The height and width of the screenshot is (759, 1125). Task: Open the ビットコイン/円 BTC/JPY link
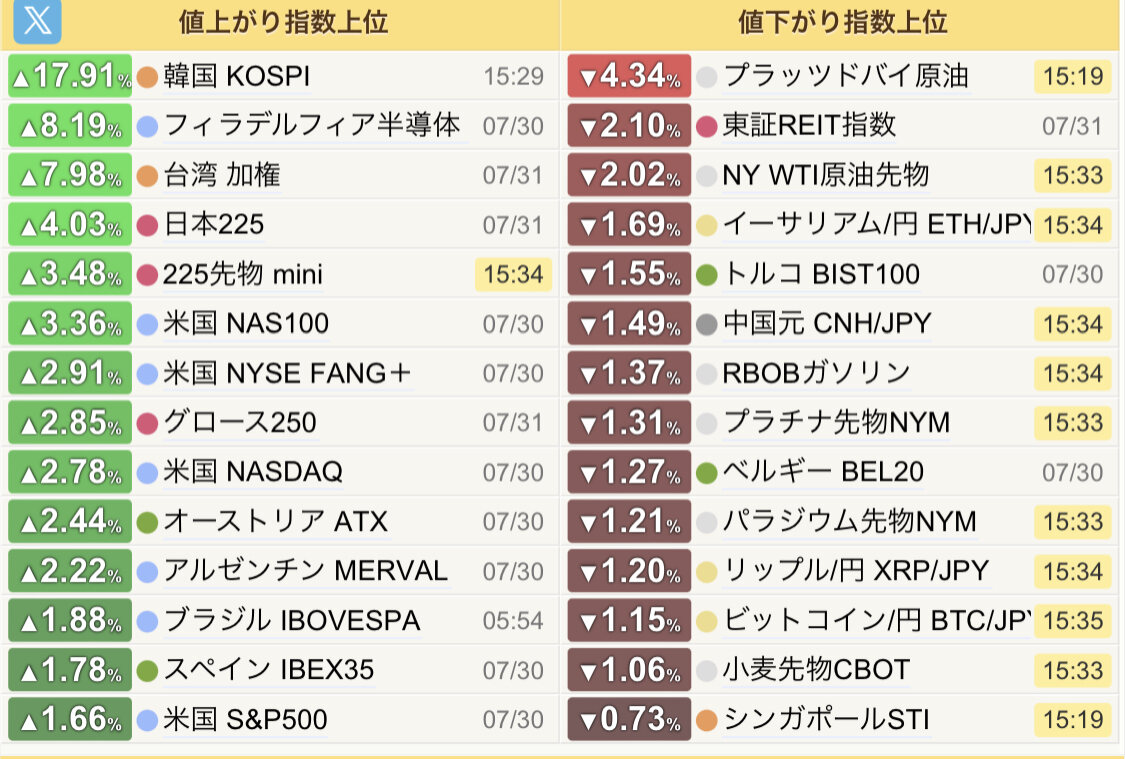[877, 621]
